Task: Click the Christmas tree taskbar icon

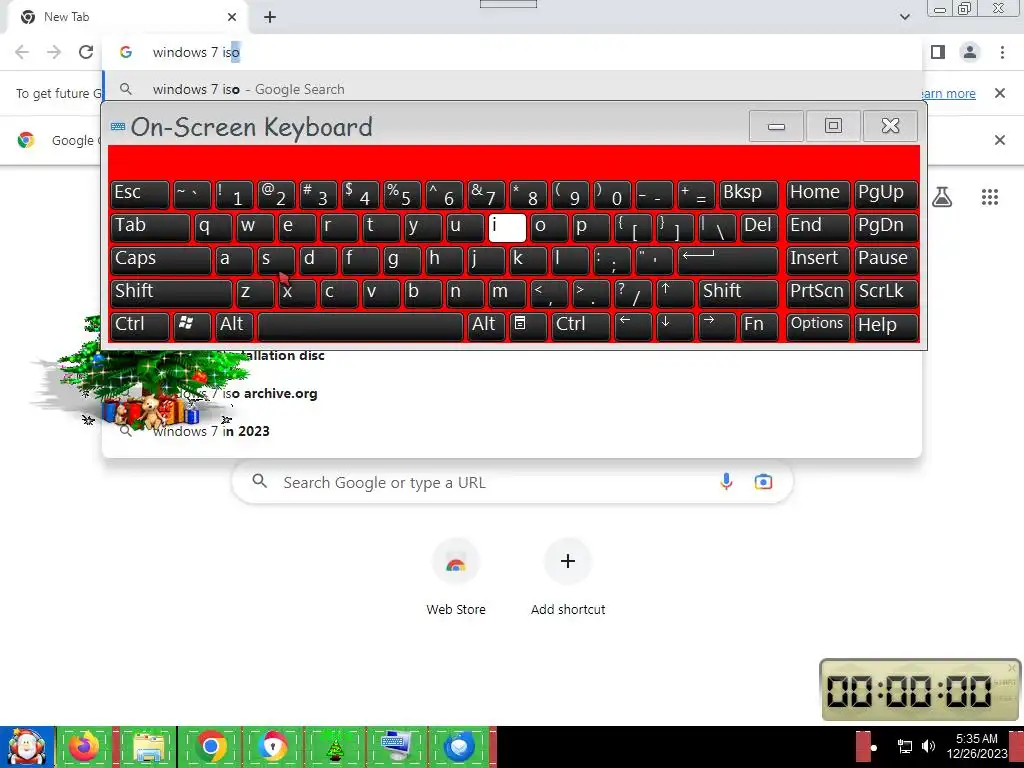Action: click(x=335, y=746)
